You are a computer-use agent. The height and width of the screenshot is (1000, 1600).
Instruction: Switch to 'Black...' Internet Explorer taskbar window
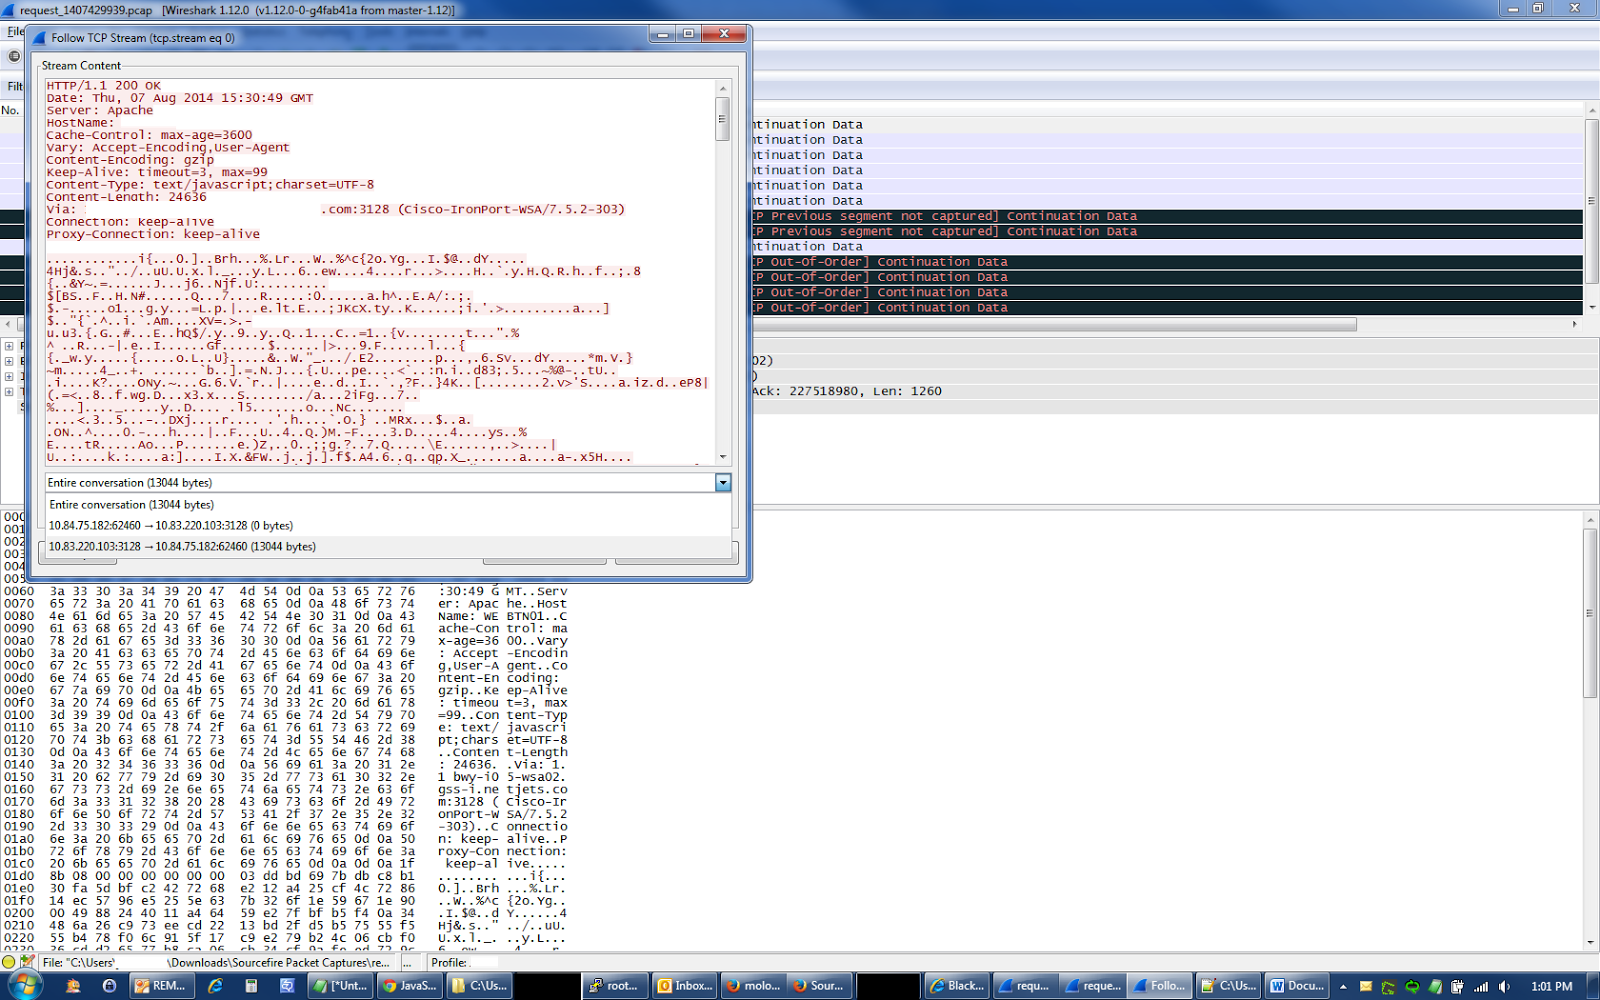point(958,985)
